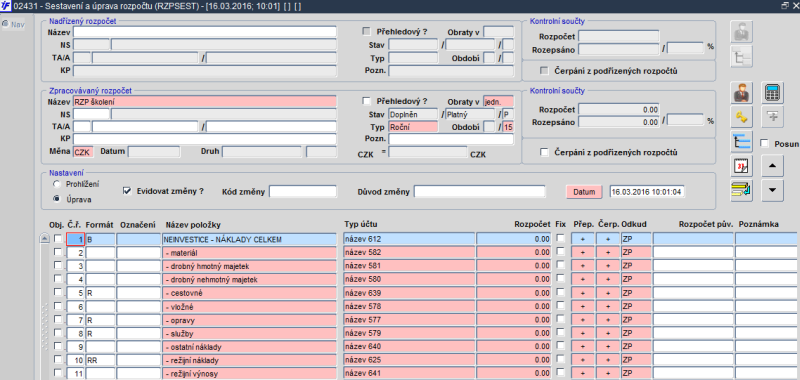Click Odkud cell ZP for režijní výnosy
This screenshot has width=800, height=380.
[636, 374]
